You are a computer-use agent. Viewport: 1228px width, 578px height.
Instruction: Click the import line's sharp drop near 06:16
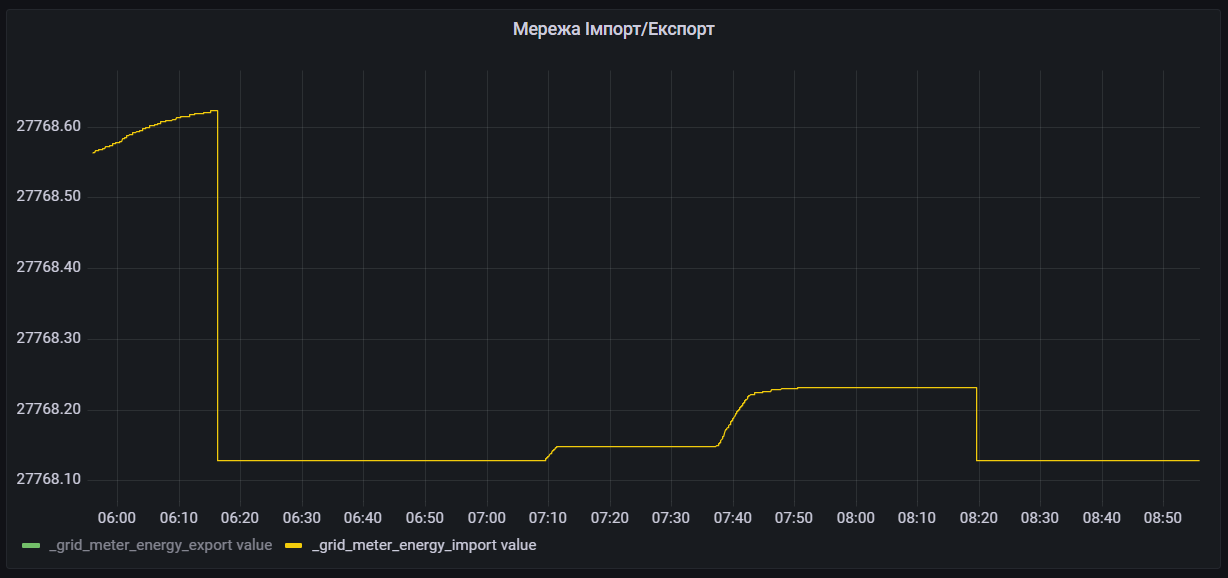click(x=217, y=285)
